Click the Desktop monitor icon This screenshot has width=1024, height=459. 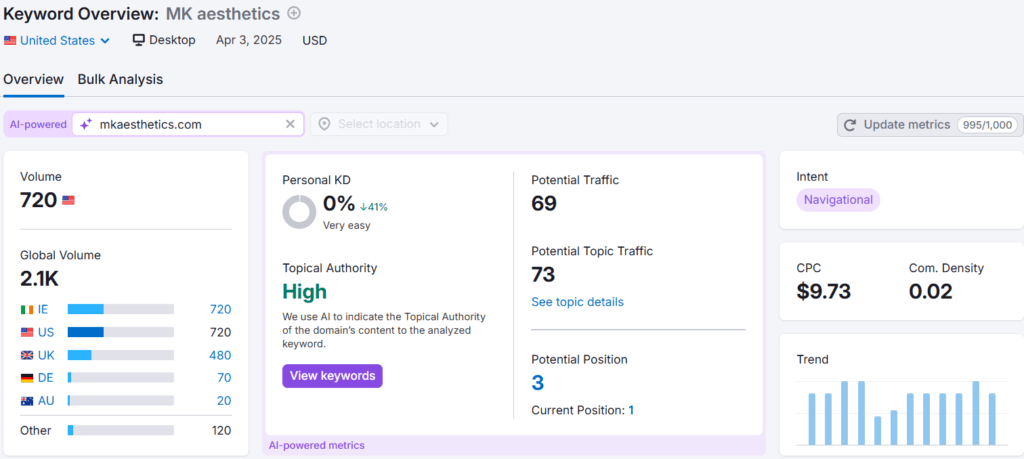point(138,40)
